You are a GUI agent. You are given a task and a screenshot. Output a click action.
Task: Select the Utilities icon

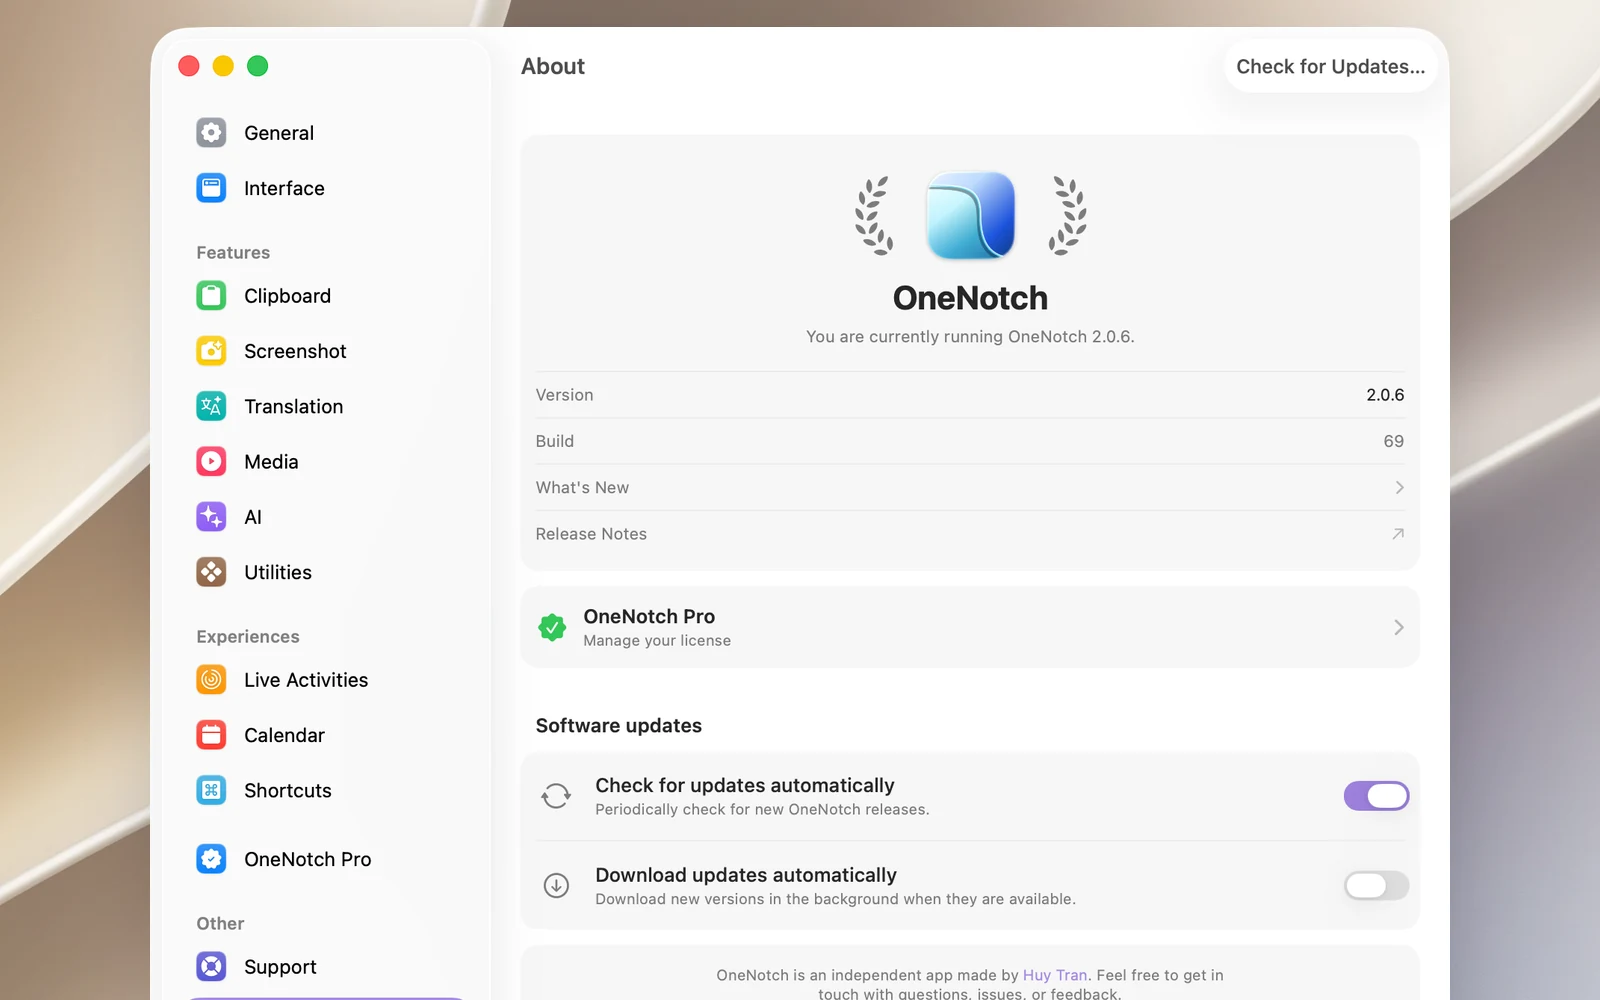[211, 572]
